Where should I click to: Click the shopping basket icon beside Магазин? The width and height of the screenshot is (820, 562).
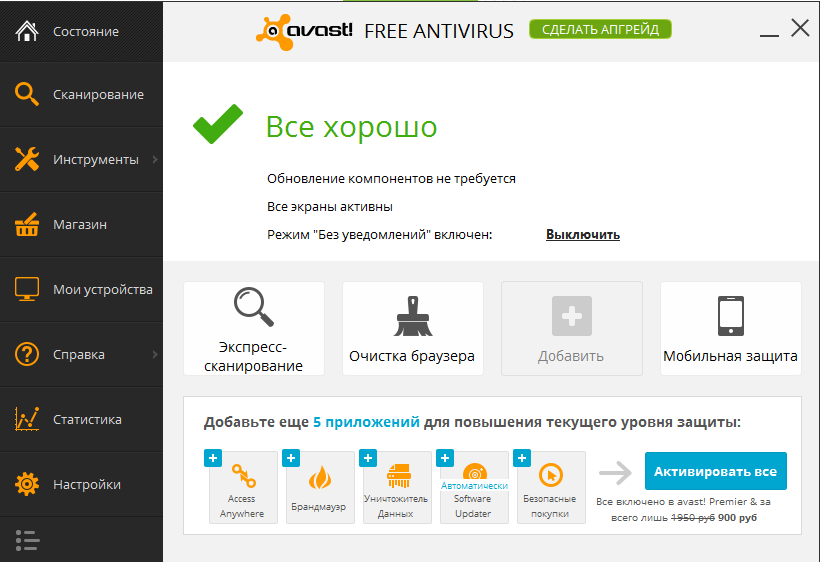[27, 224]
